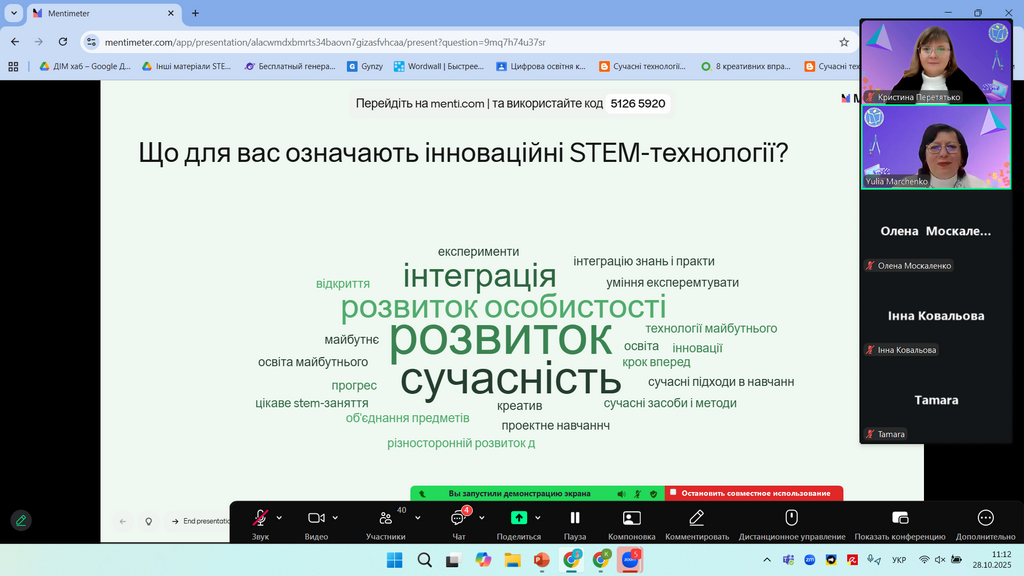Click End presentation in Mentimeter

199,521
